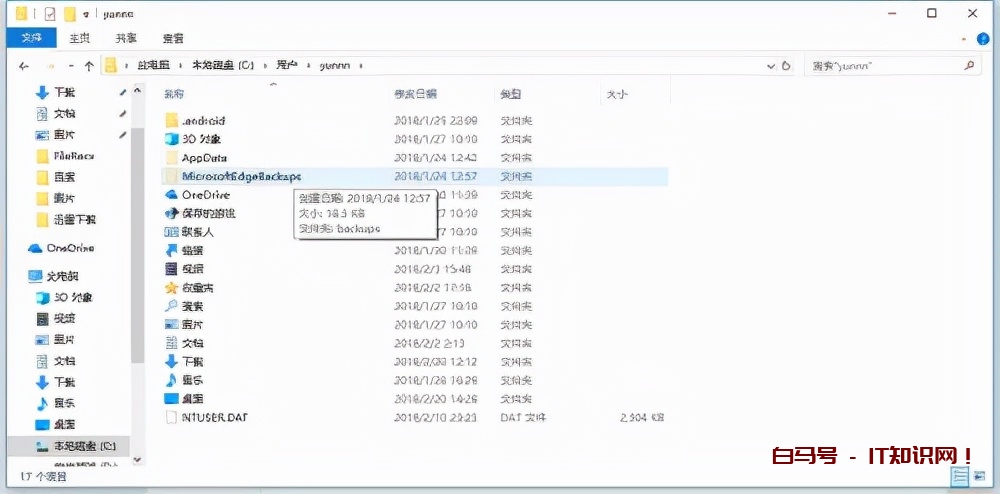Open the pinned 下载 shortcut in Quick access
Viewport: 1000px width, 494px height.
coord(55,92)
